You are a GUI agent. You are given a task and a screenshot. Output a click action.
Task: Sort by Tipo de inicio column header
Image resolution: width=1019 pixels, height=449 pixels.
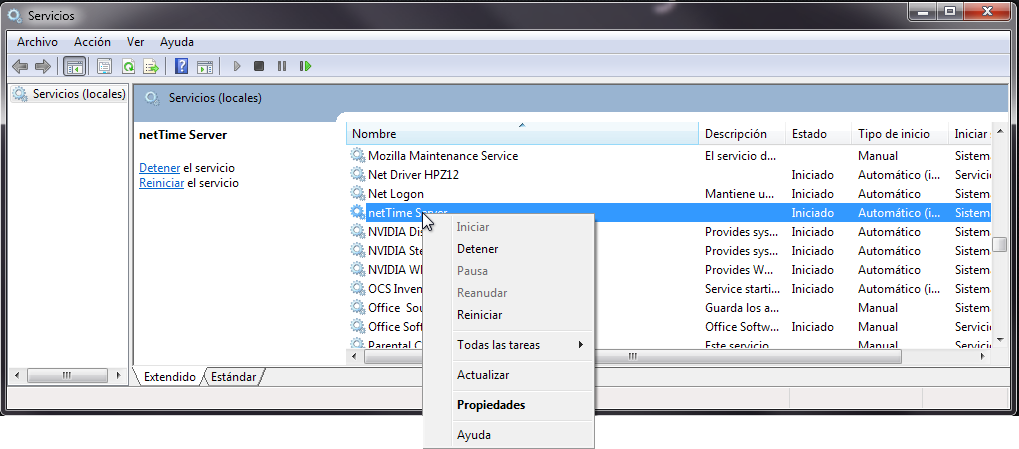tap(899, 134)
